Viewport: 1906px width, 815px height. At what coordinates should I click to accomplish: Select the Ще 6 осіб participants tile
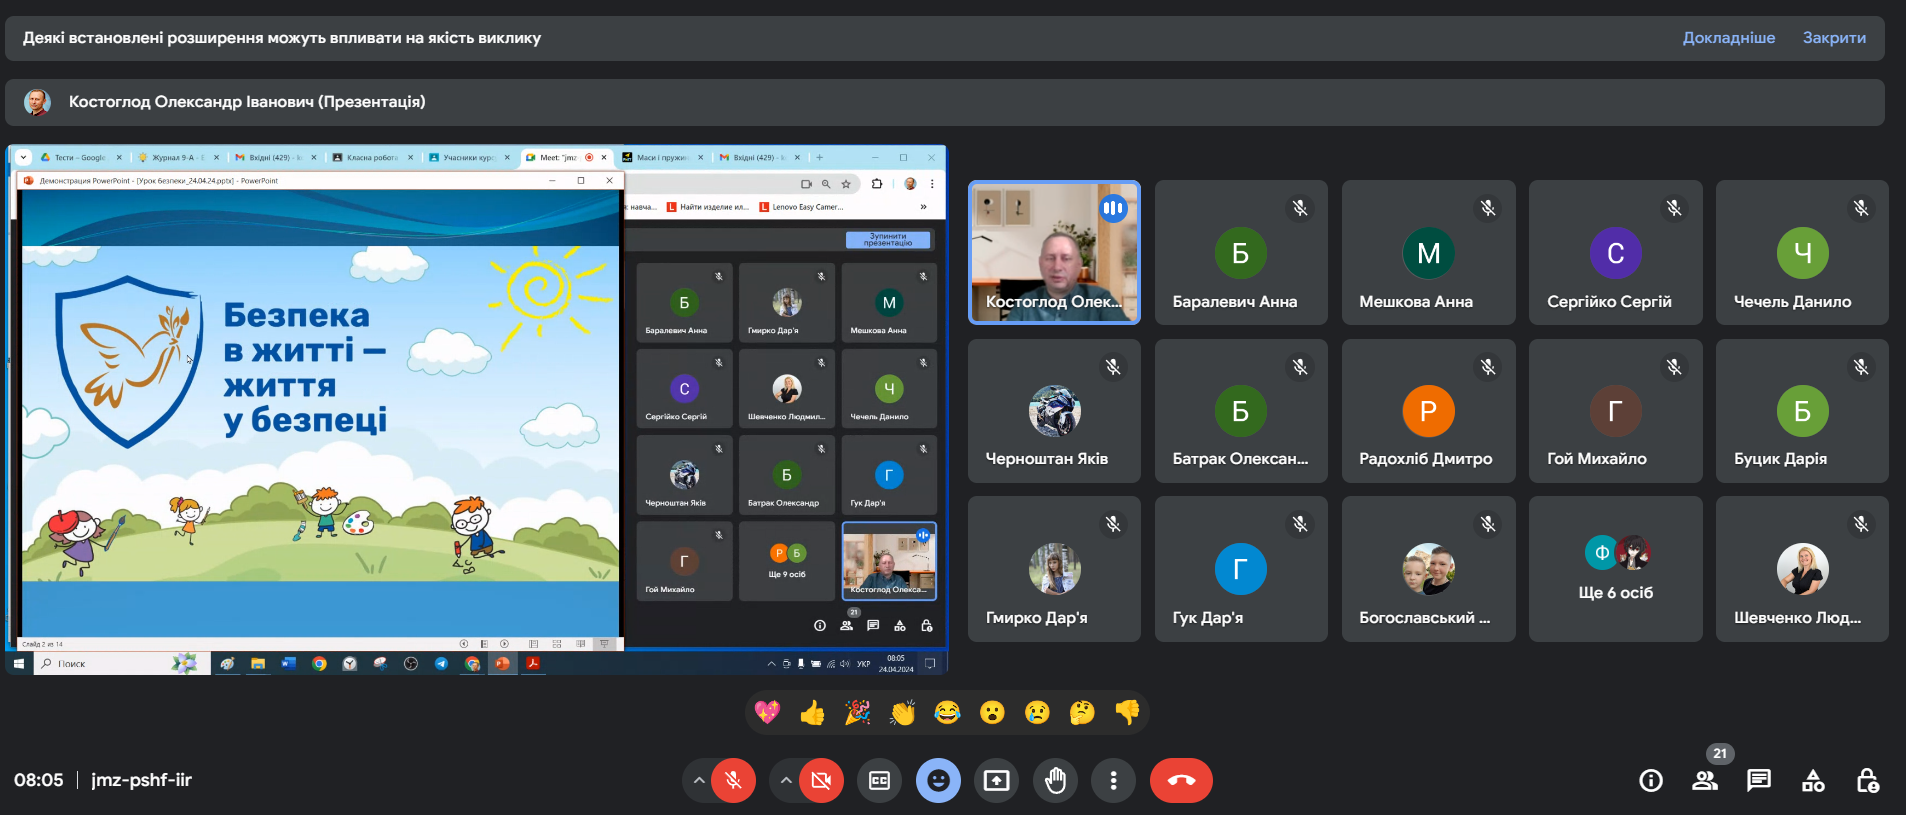(1615, 569)
